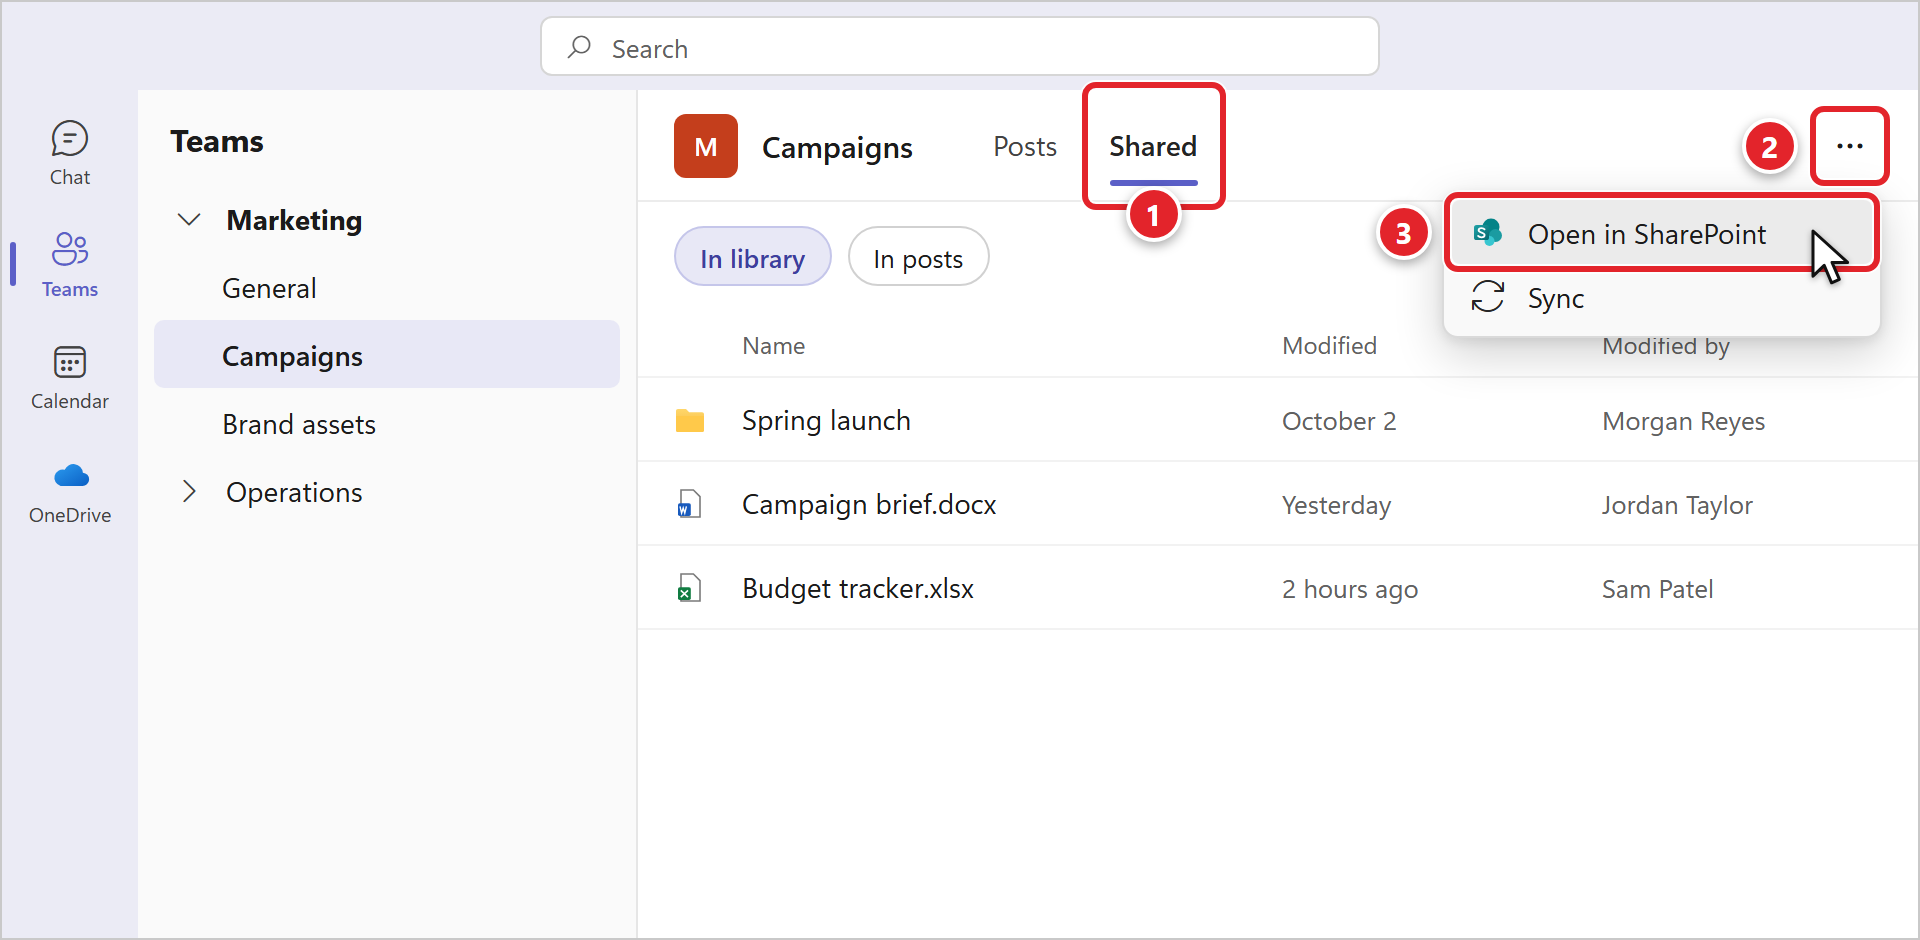This screenshot has height=940, width=1920.
Task: Click the Teams panel heading
Action: [217, 141]
